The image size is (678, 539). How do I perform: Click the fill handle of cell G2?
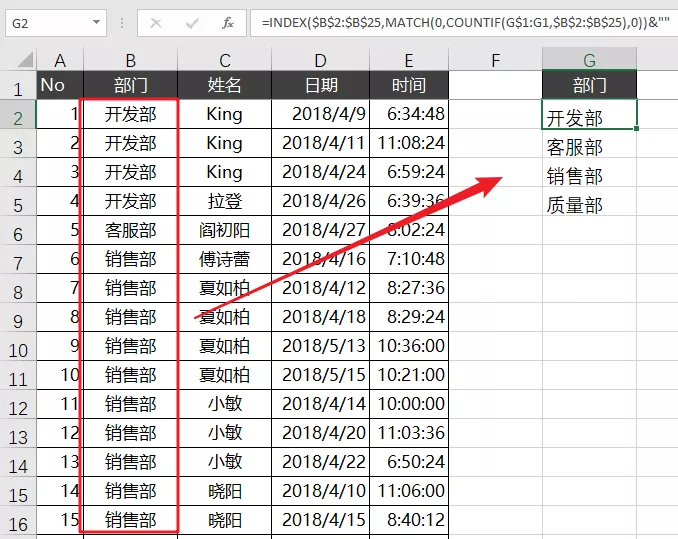point(636,128)
